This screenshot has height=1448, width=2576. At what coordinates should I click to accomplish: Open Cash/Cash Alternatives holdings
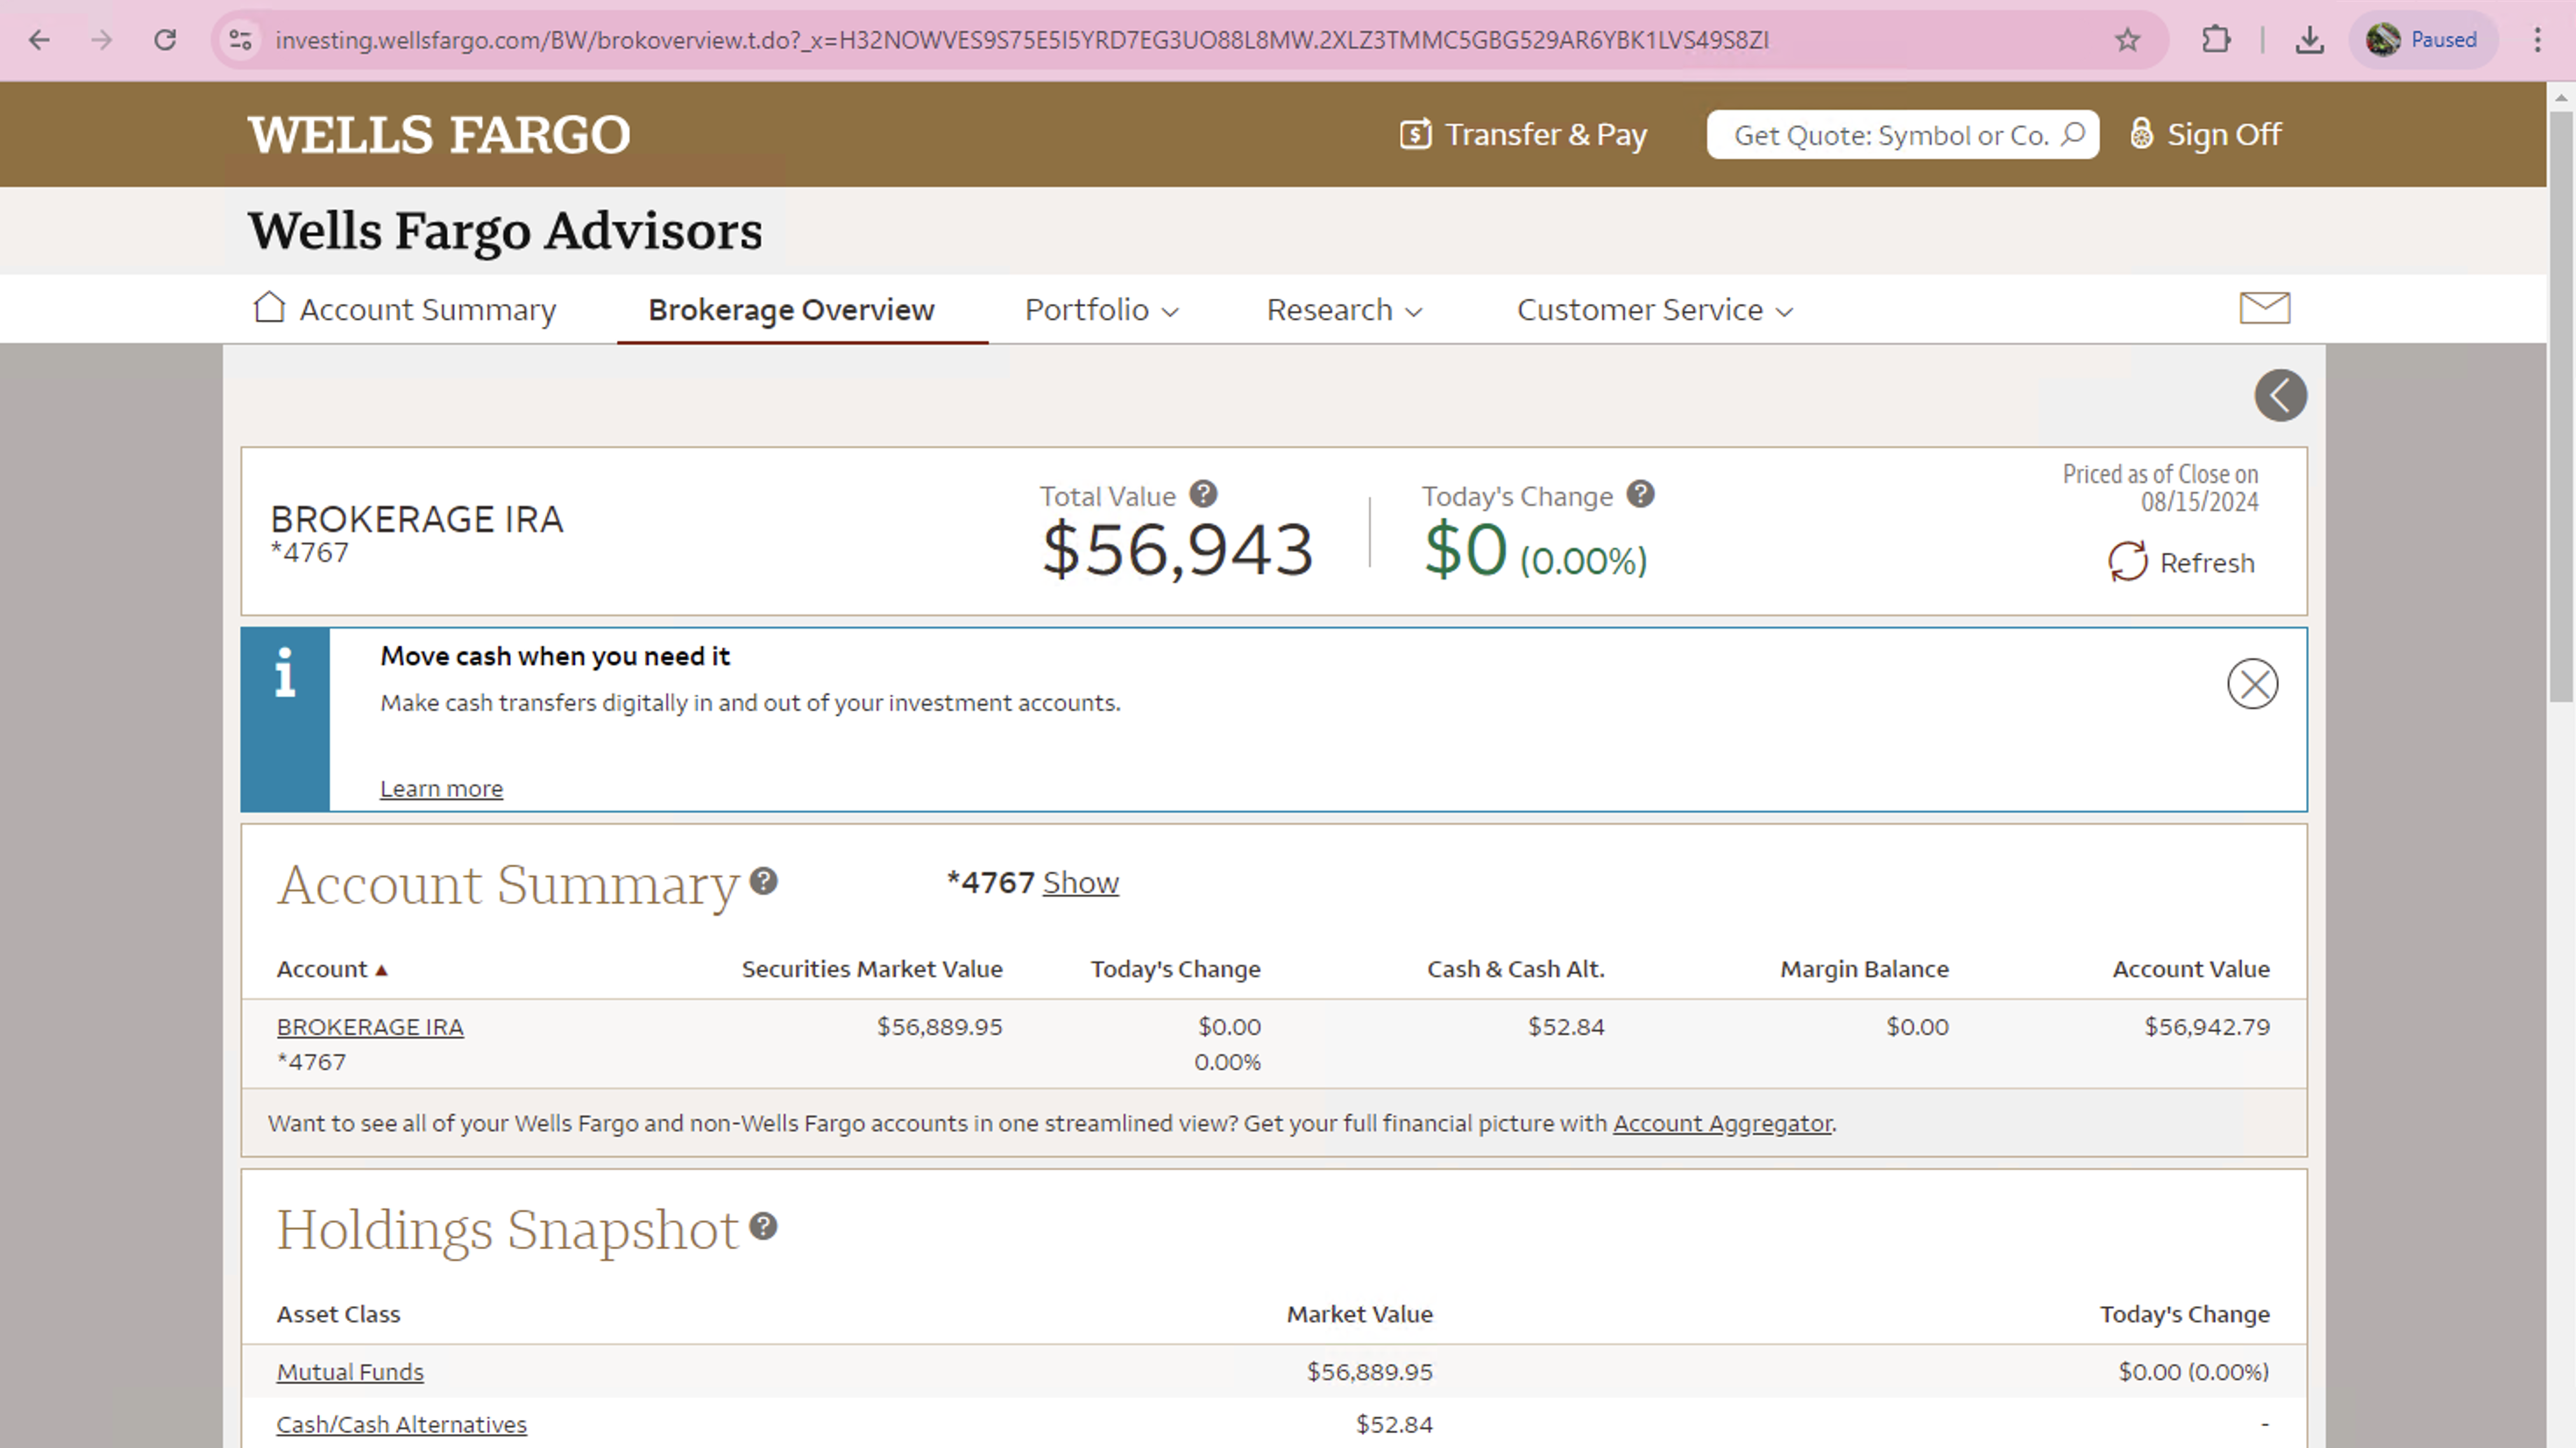401,1425
